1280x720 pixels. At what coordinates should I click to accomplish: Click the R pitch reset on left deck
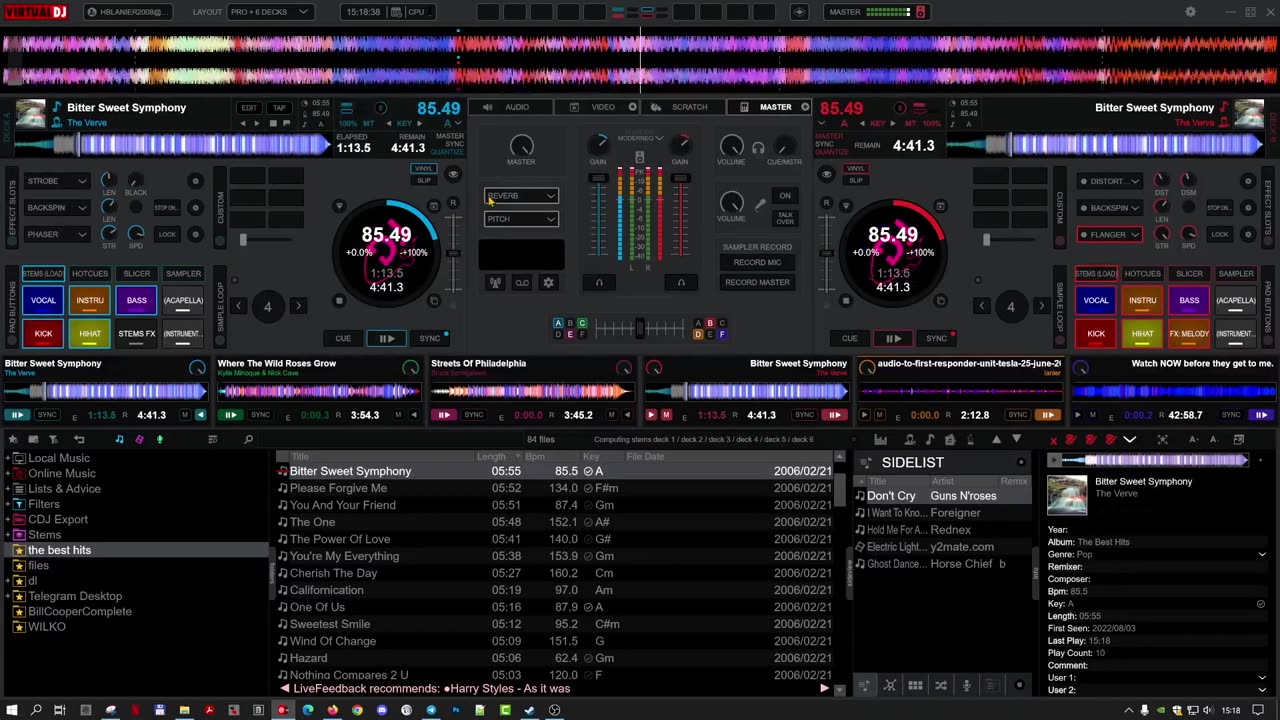(453, 203)
